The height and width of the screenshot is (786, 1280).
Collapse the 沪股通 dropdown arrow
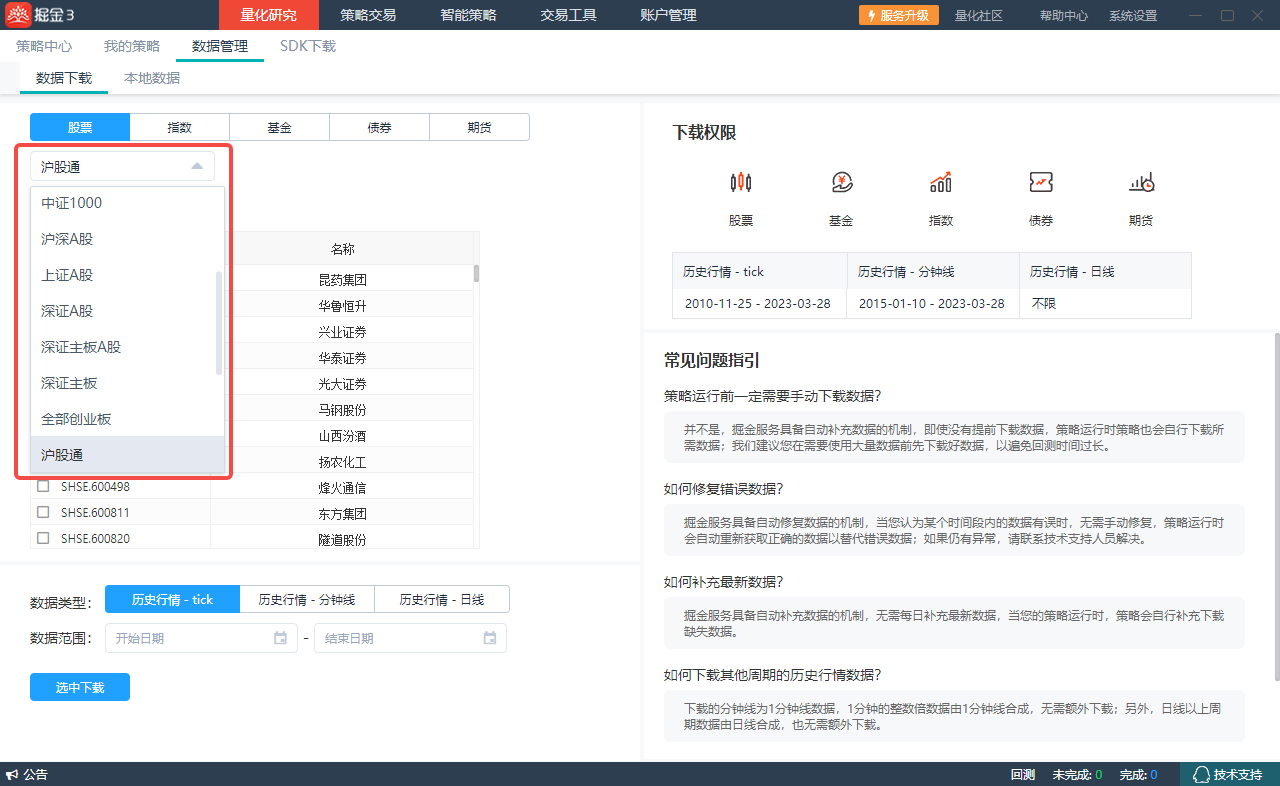pyautogui.click(x=197, y=167)
